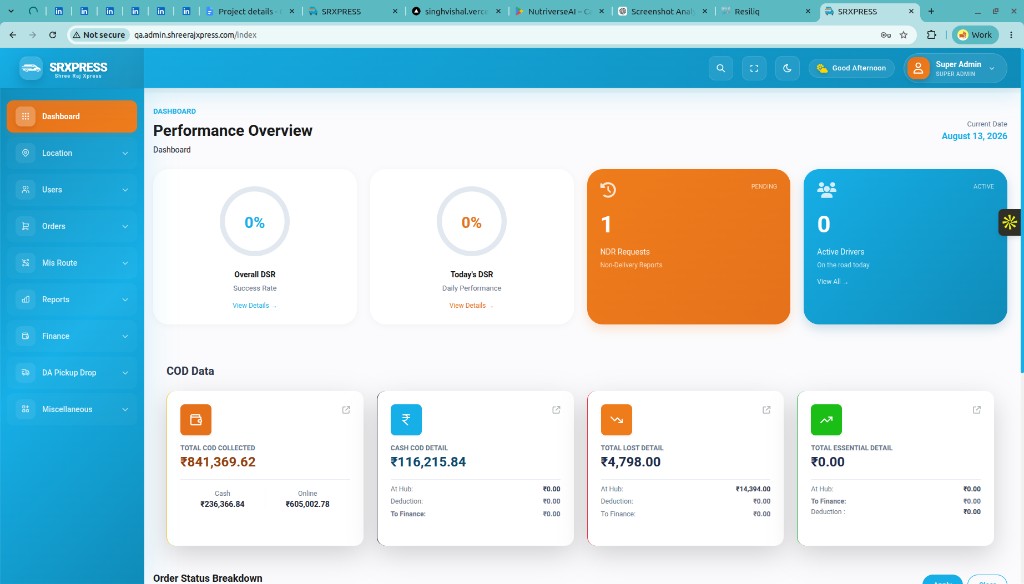This screenshot has width=1024, height=584.
Task: Open the Dashboard sidebar item
Action: click(x=72, y=116)
